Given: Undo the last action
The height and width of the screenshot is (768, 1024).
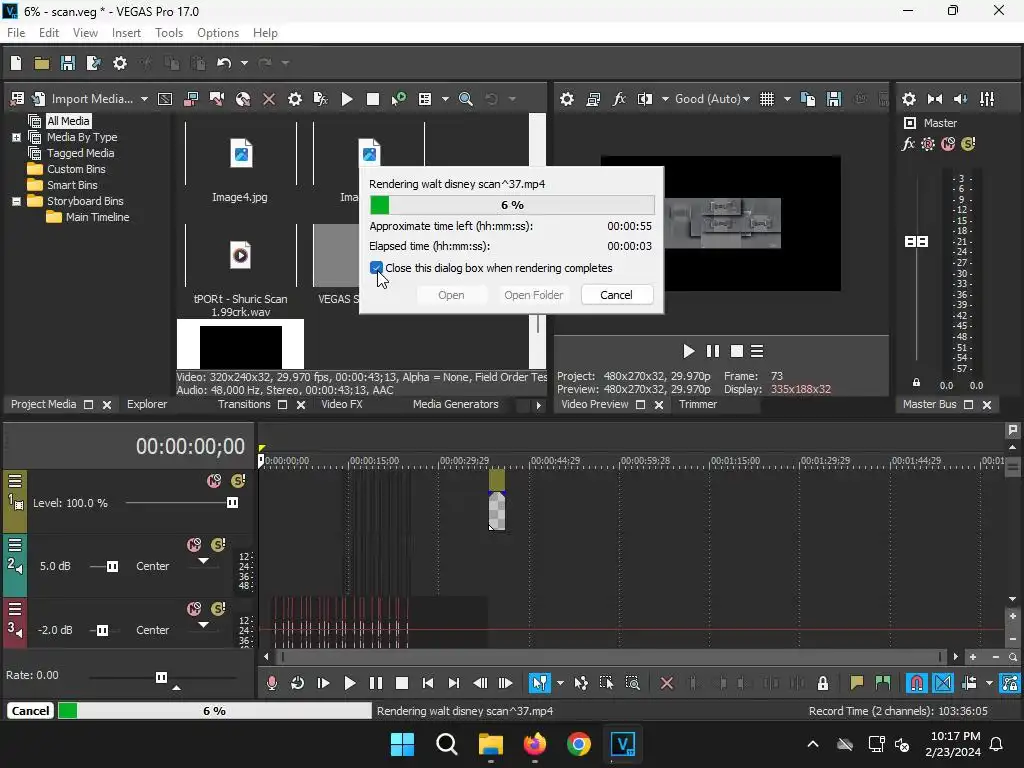Looking at the screenshot, I should point(224,63).
